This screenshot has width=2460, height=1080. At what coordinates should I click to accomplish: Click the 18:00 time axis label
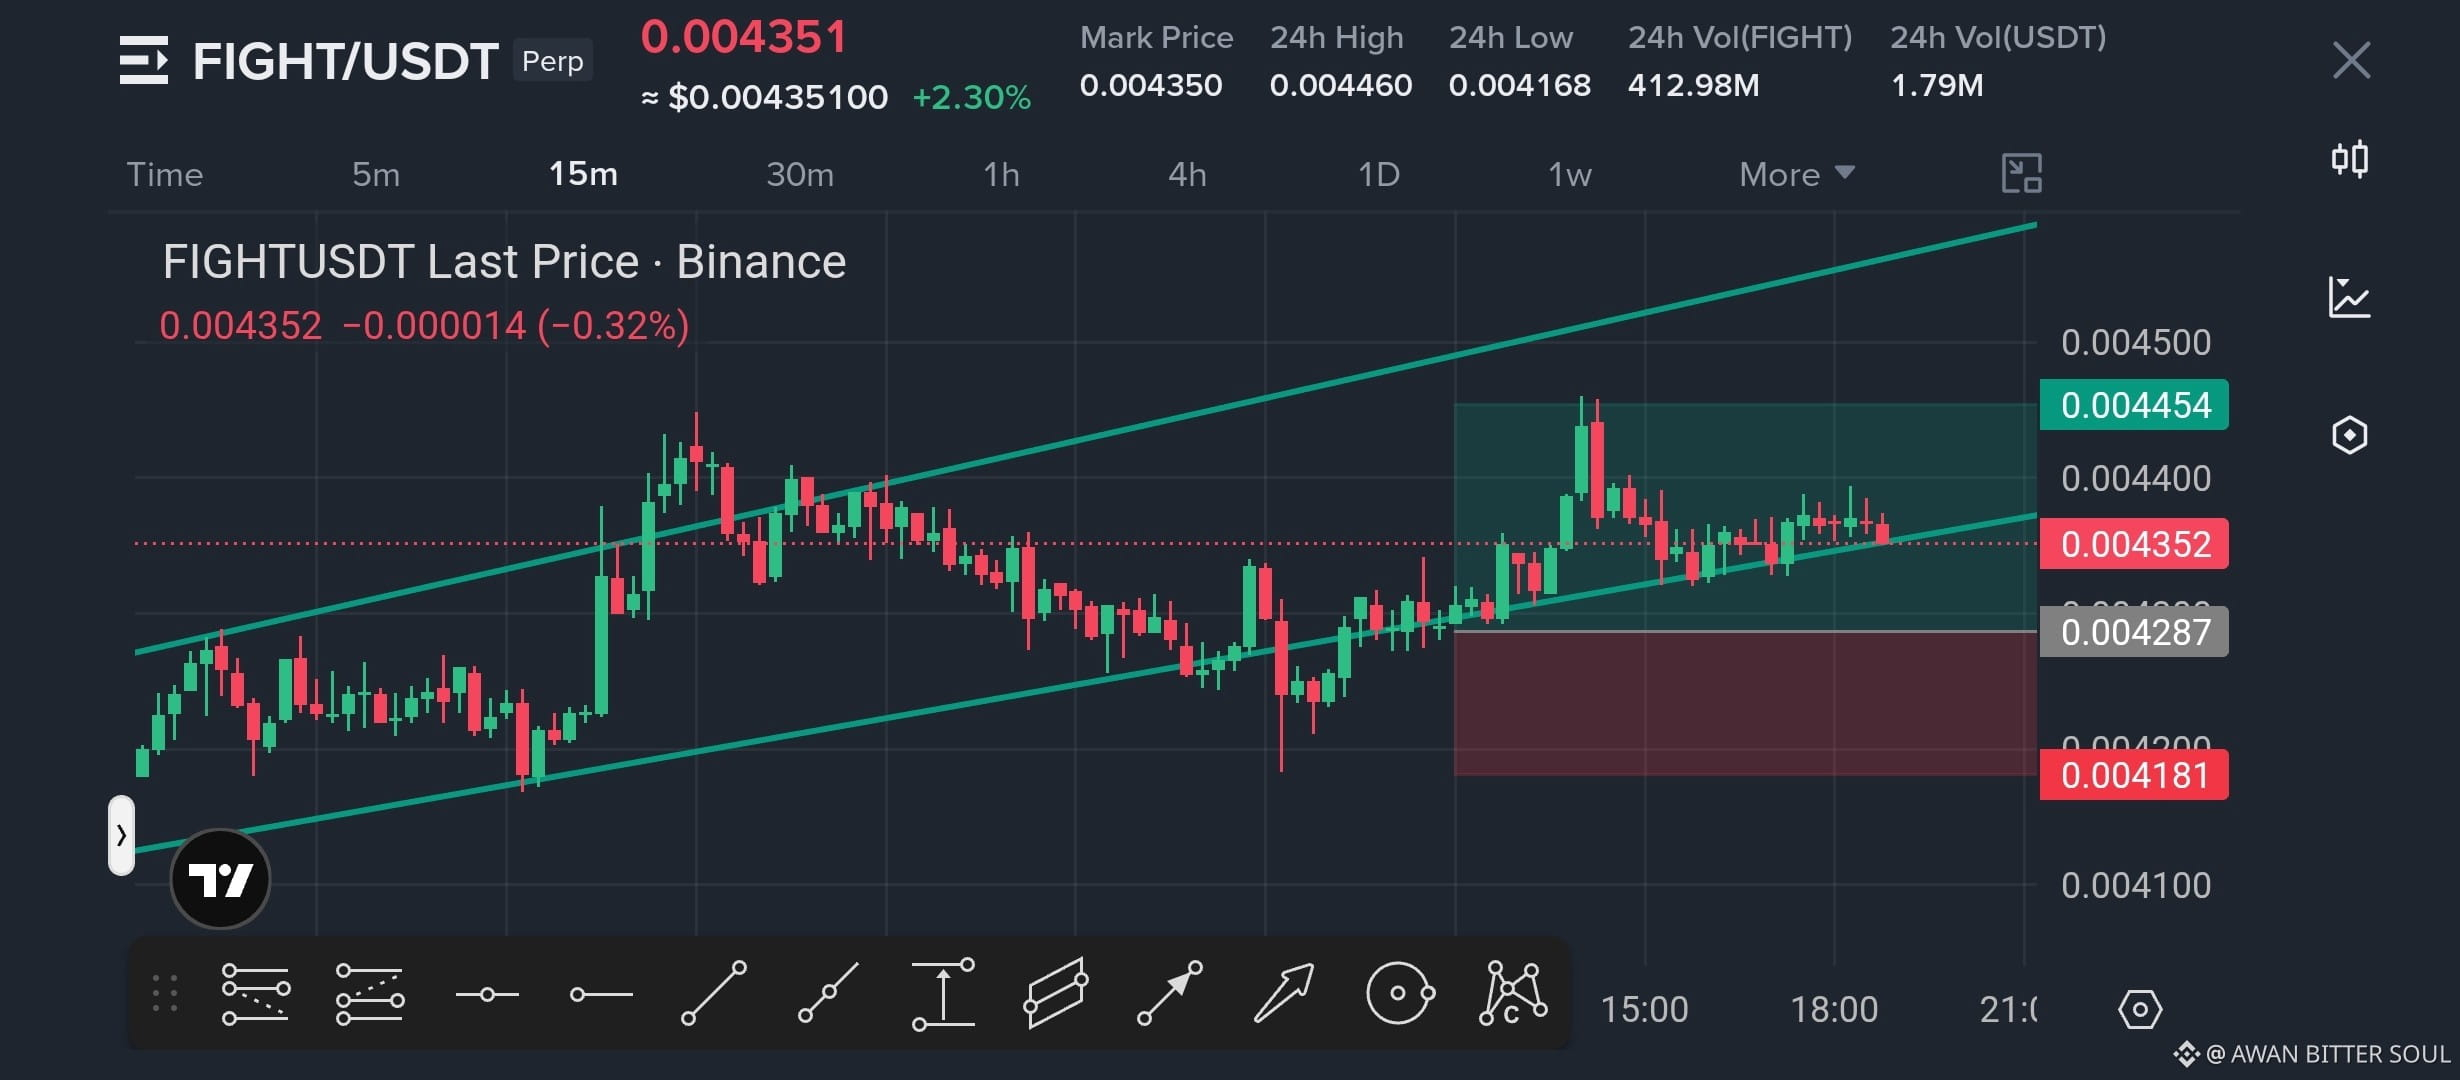pos(1834,1009)
